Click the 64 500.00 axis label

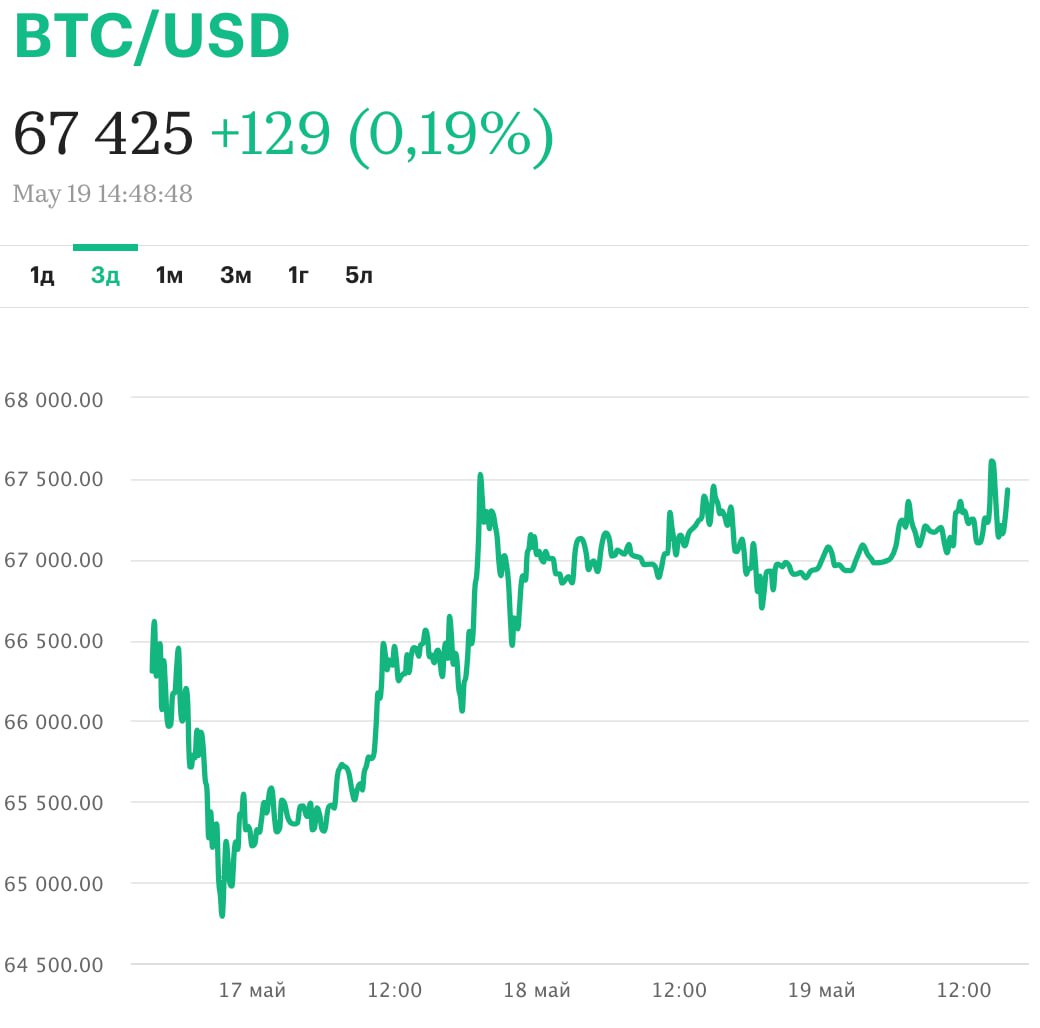[x=54, y=965]
